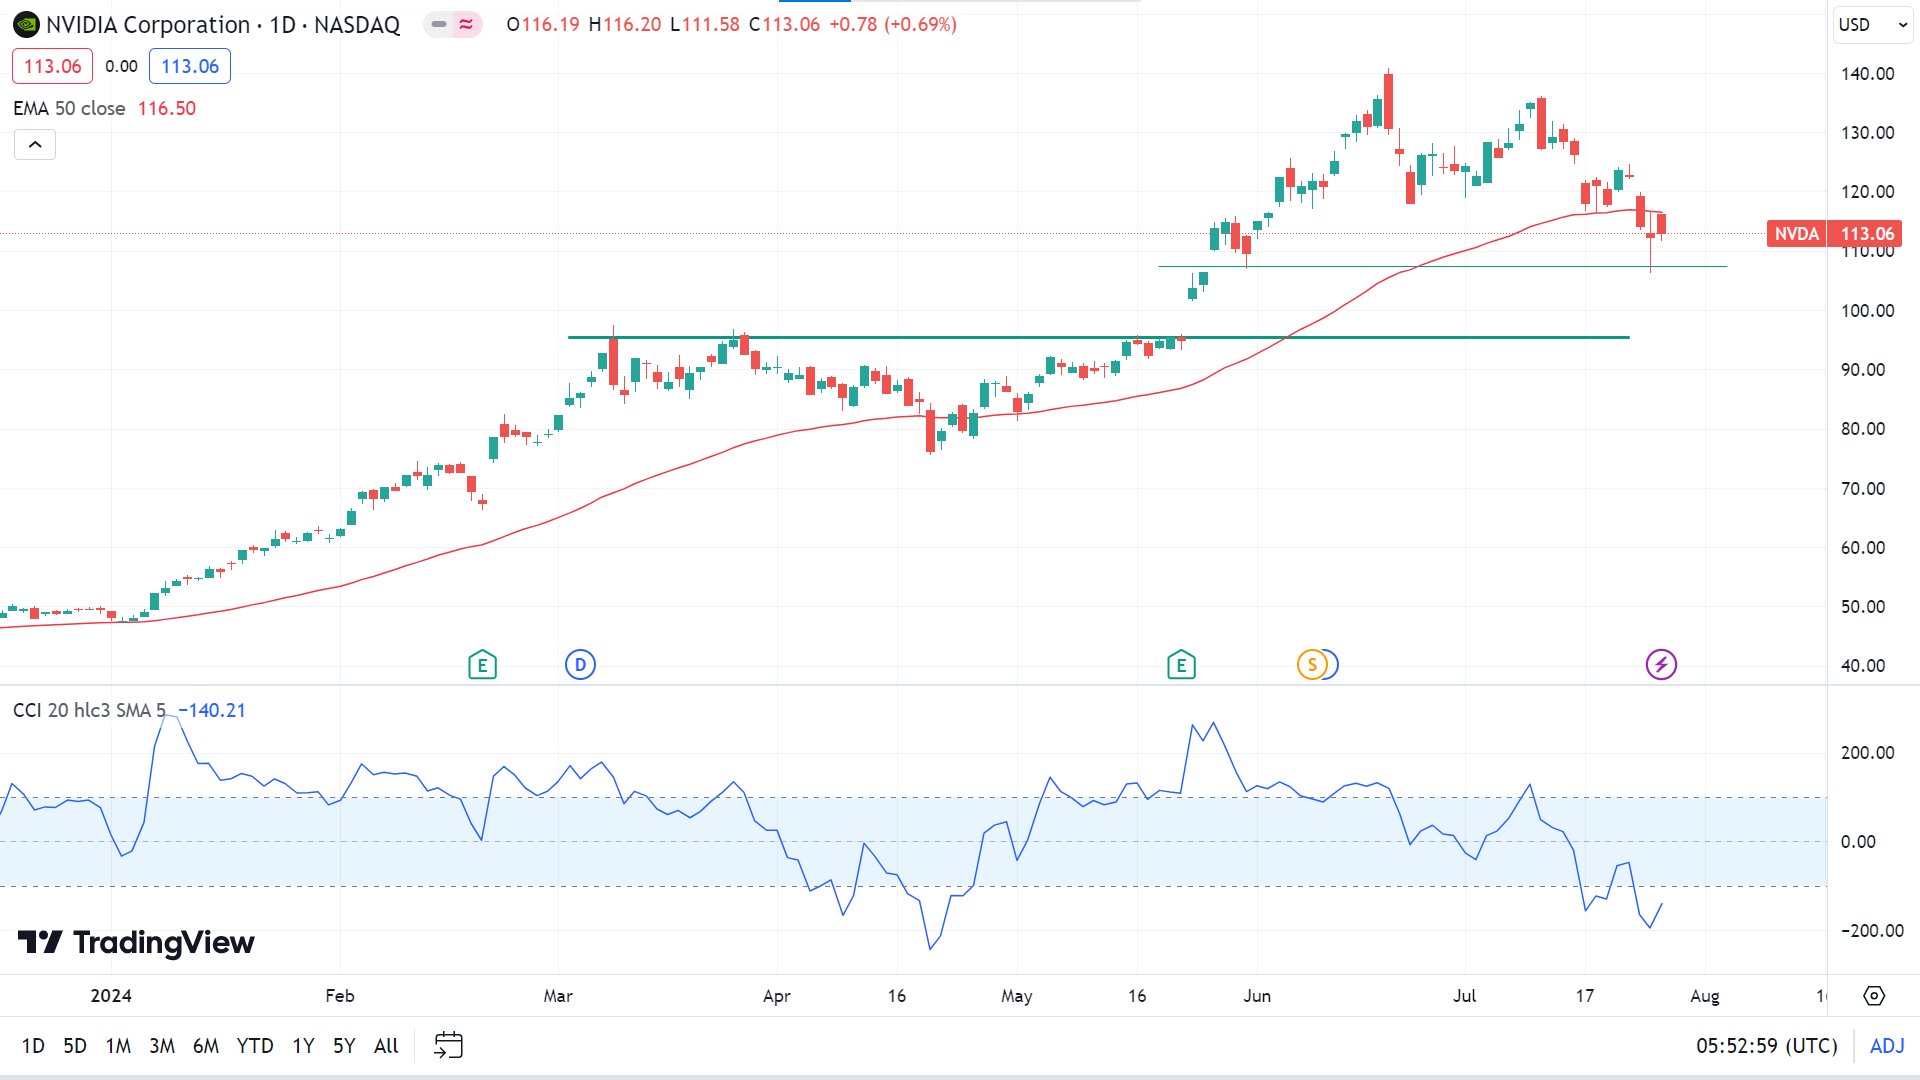The image size is (1920, 1080).
Task: Select the 5Y time range
Action: click(x=344, y=1046)
